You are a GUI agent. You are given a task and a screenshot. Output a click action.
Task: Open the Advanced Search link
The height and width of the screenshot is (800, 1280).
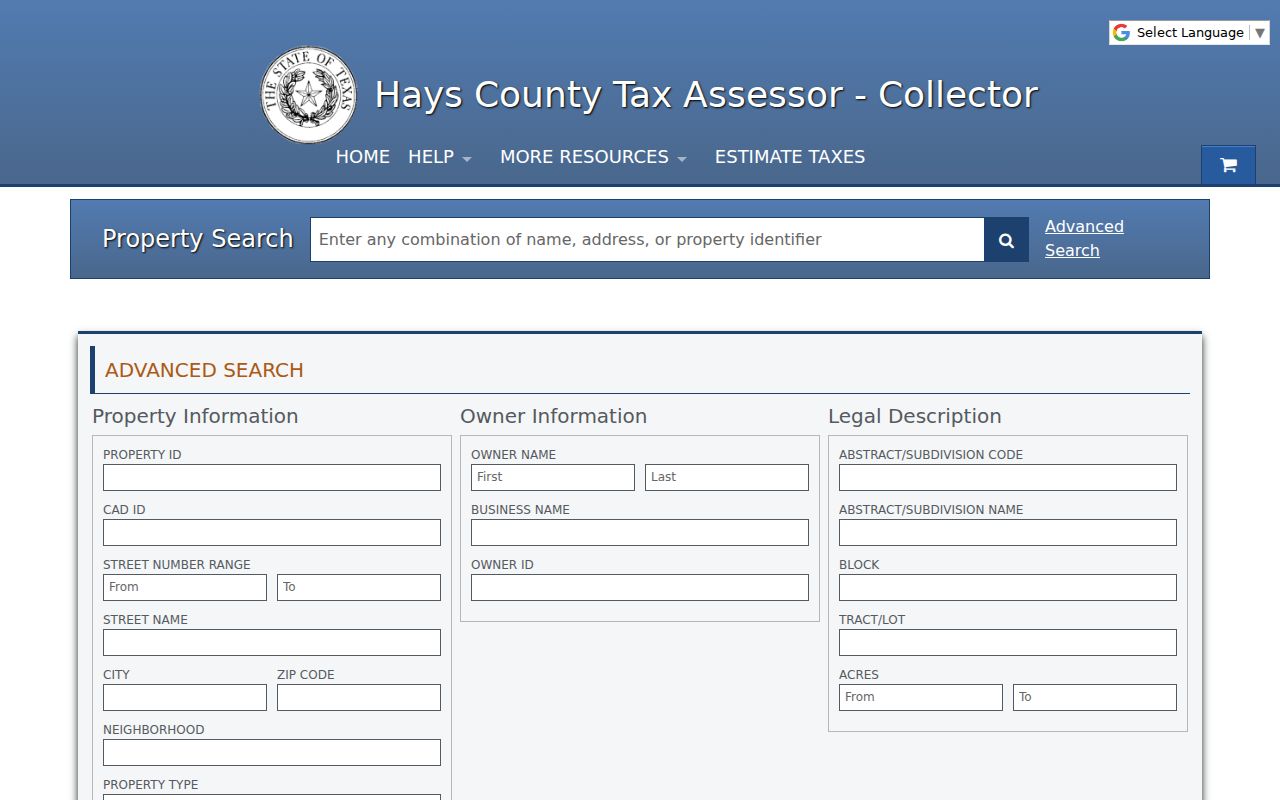1084,239
